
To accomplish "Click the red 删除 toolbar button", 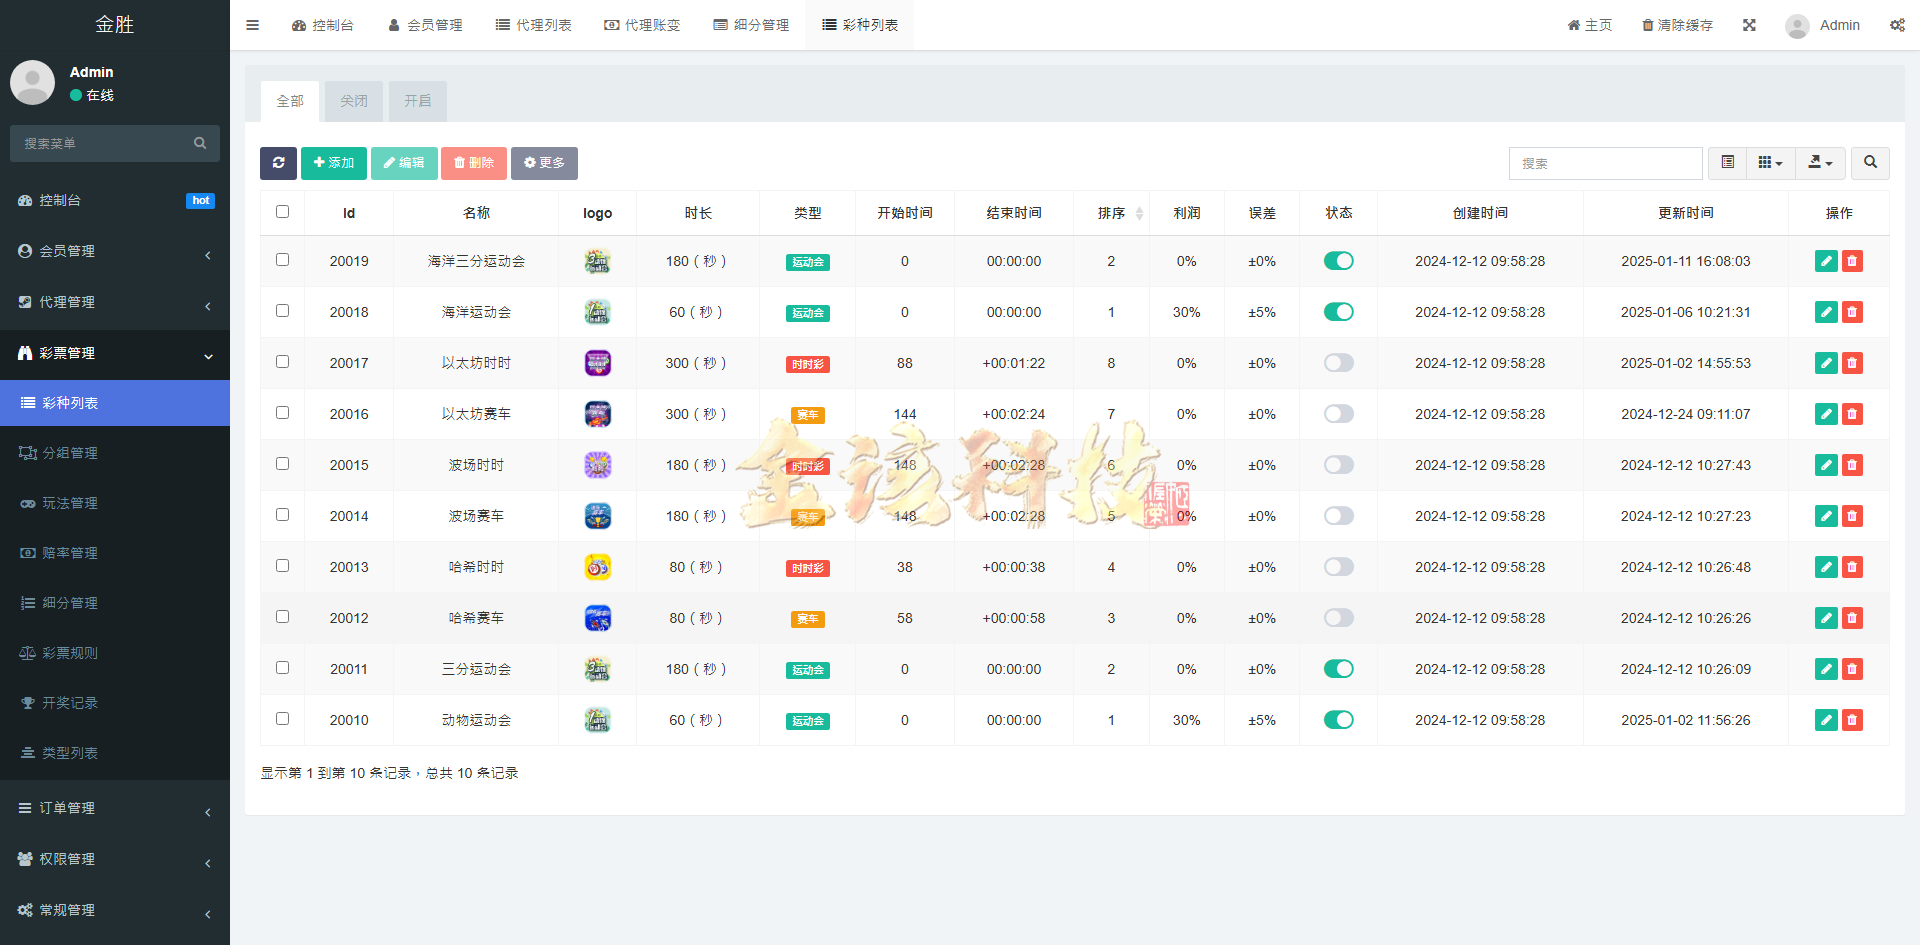I will click(474, 163).
